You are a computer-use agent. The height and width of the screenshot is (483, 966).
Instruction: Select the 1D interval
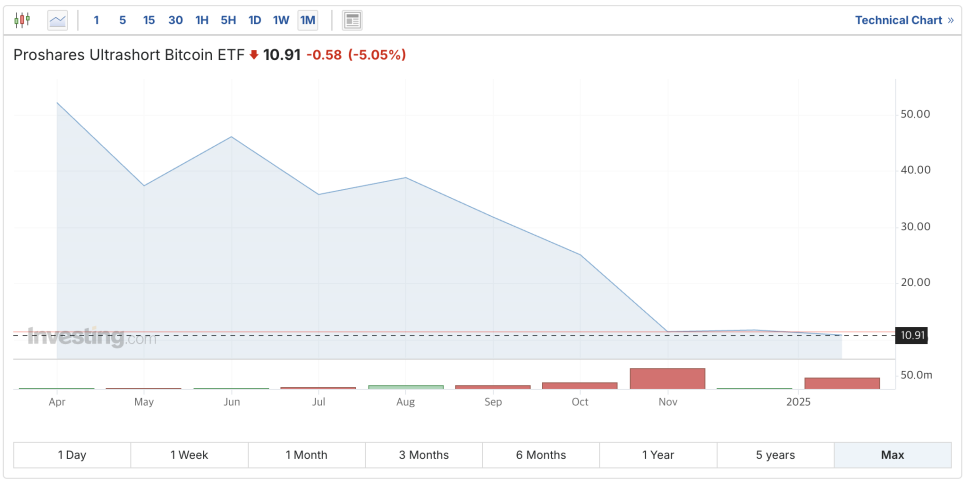click(x=255, y=20)
